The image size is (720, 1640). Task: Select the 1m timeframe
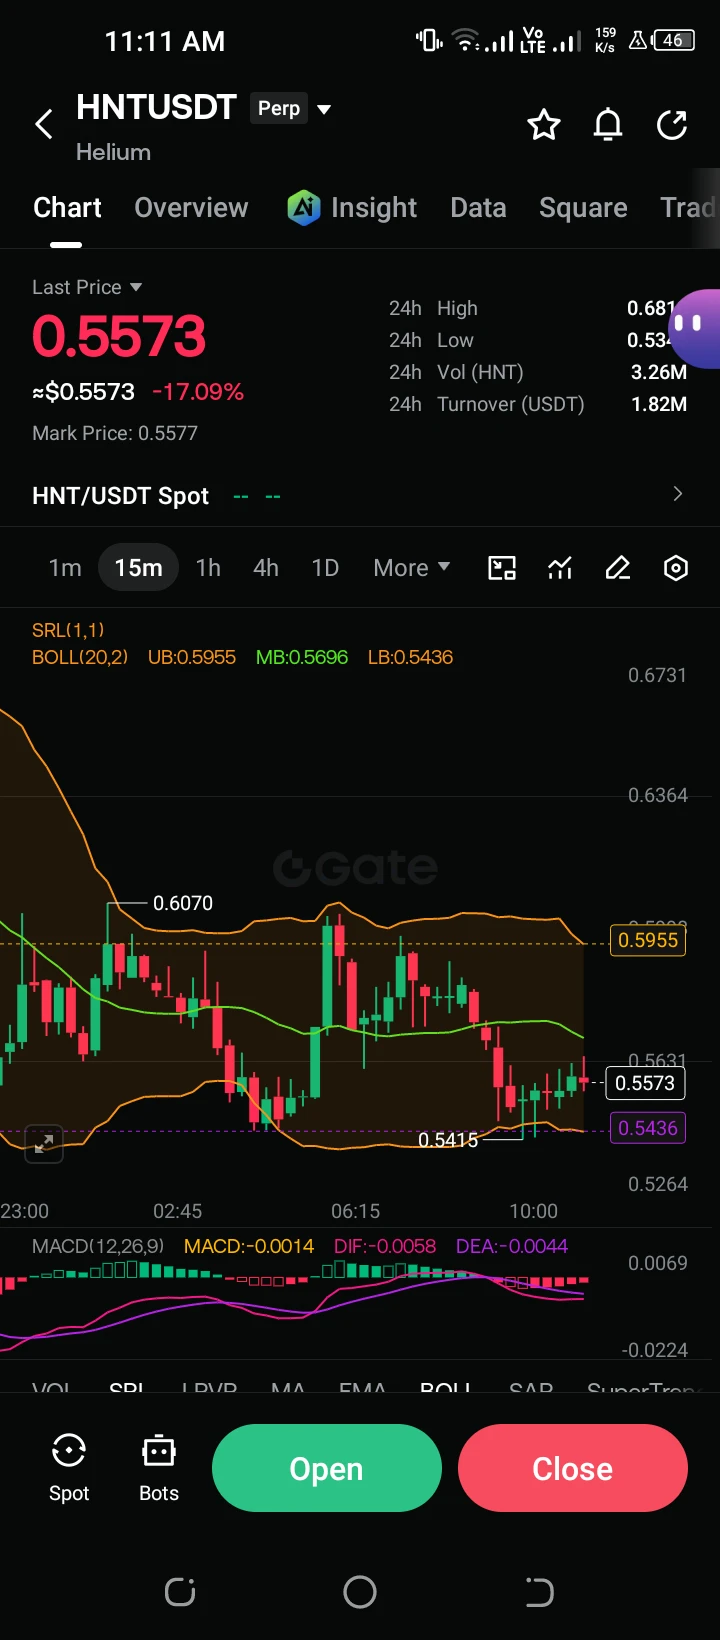pyautogui.click(x=65, y=568)
